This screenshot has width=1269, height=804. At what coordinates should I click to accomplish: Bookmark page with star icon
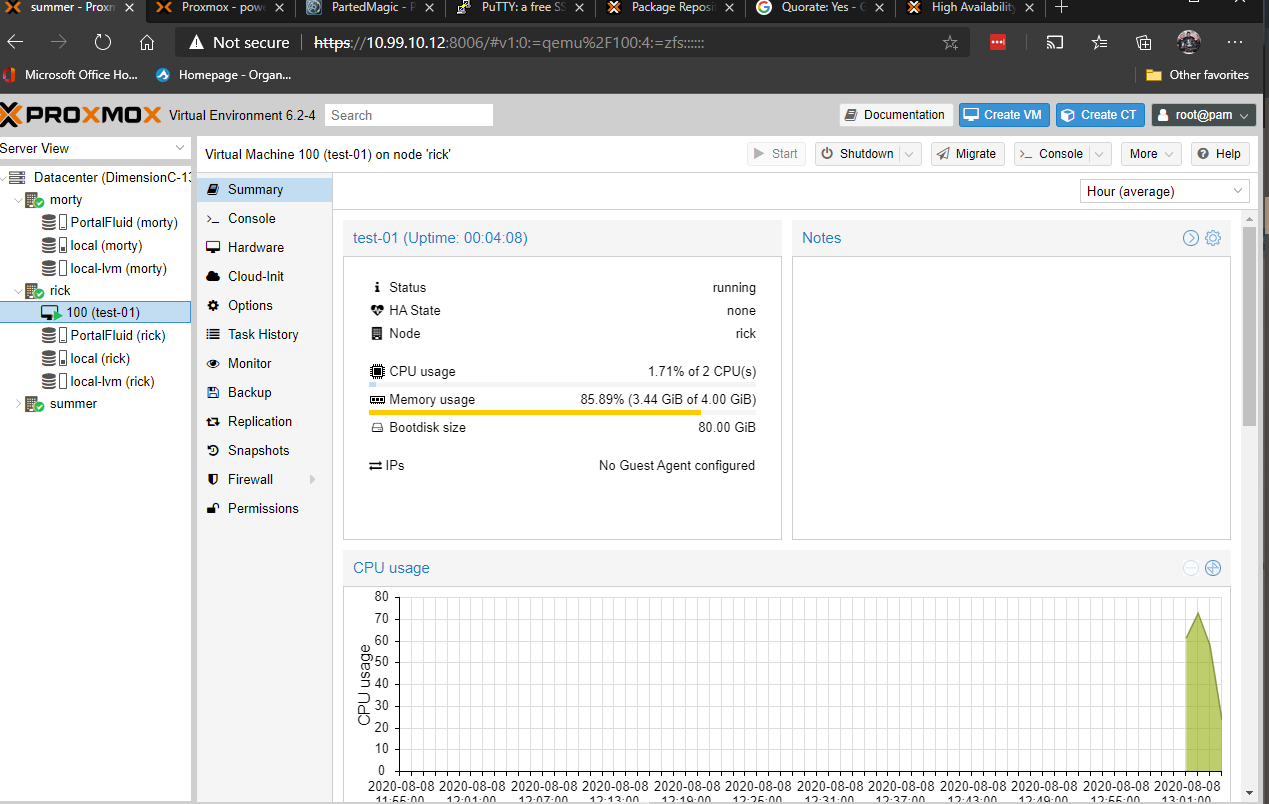coord(950,43)
